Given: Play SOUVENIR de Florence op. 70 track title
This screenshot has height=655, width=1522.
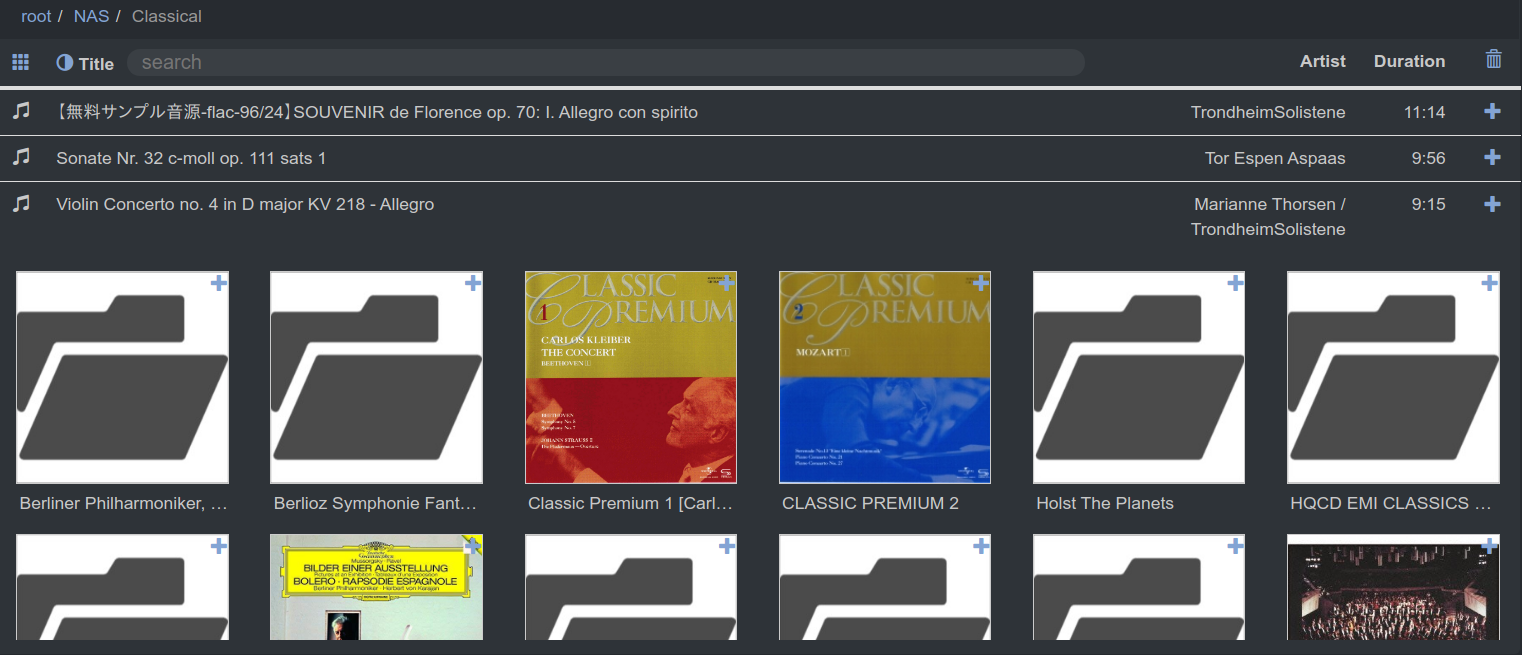Looking at the screenshot, I should click(377, 112).
